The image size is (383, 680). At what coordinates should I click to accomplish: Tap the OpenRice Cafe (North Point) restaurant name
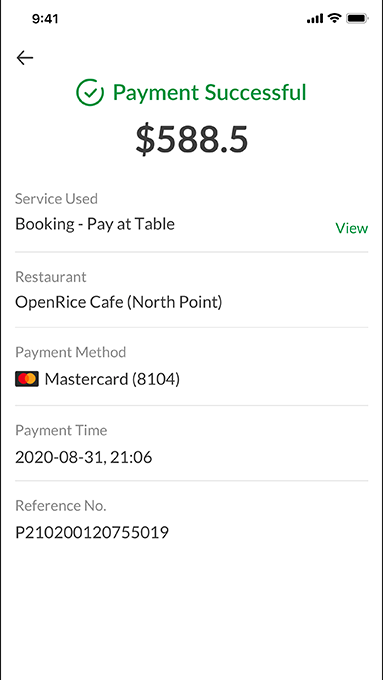click(x=118, y=302)
